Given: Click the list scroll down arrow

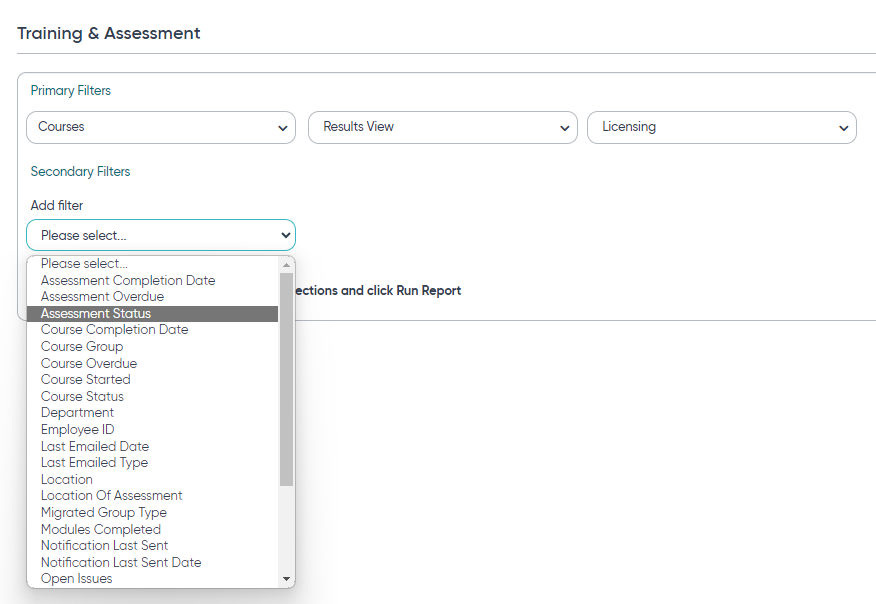Looking at the screenshot, I should tap(287, 579).
